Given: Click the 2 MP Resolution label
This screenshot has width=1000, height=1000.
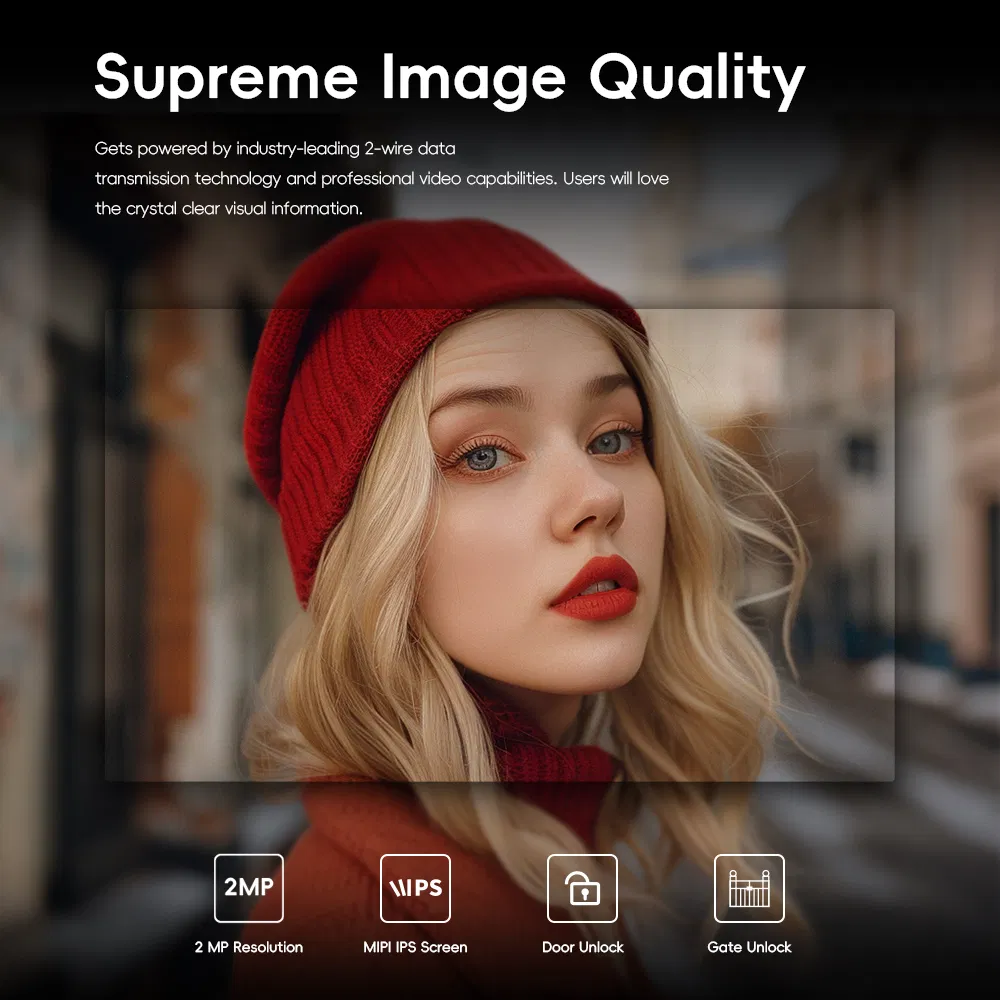Looking at the screenshot, I should [250, 946].
